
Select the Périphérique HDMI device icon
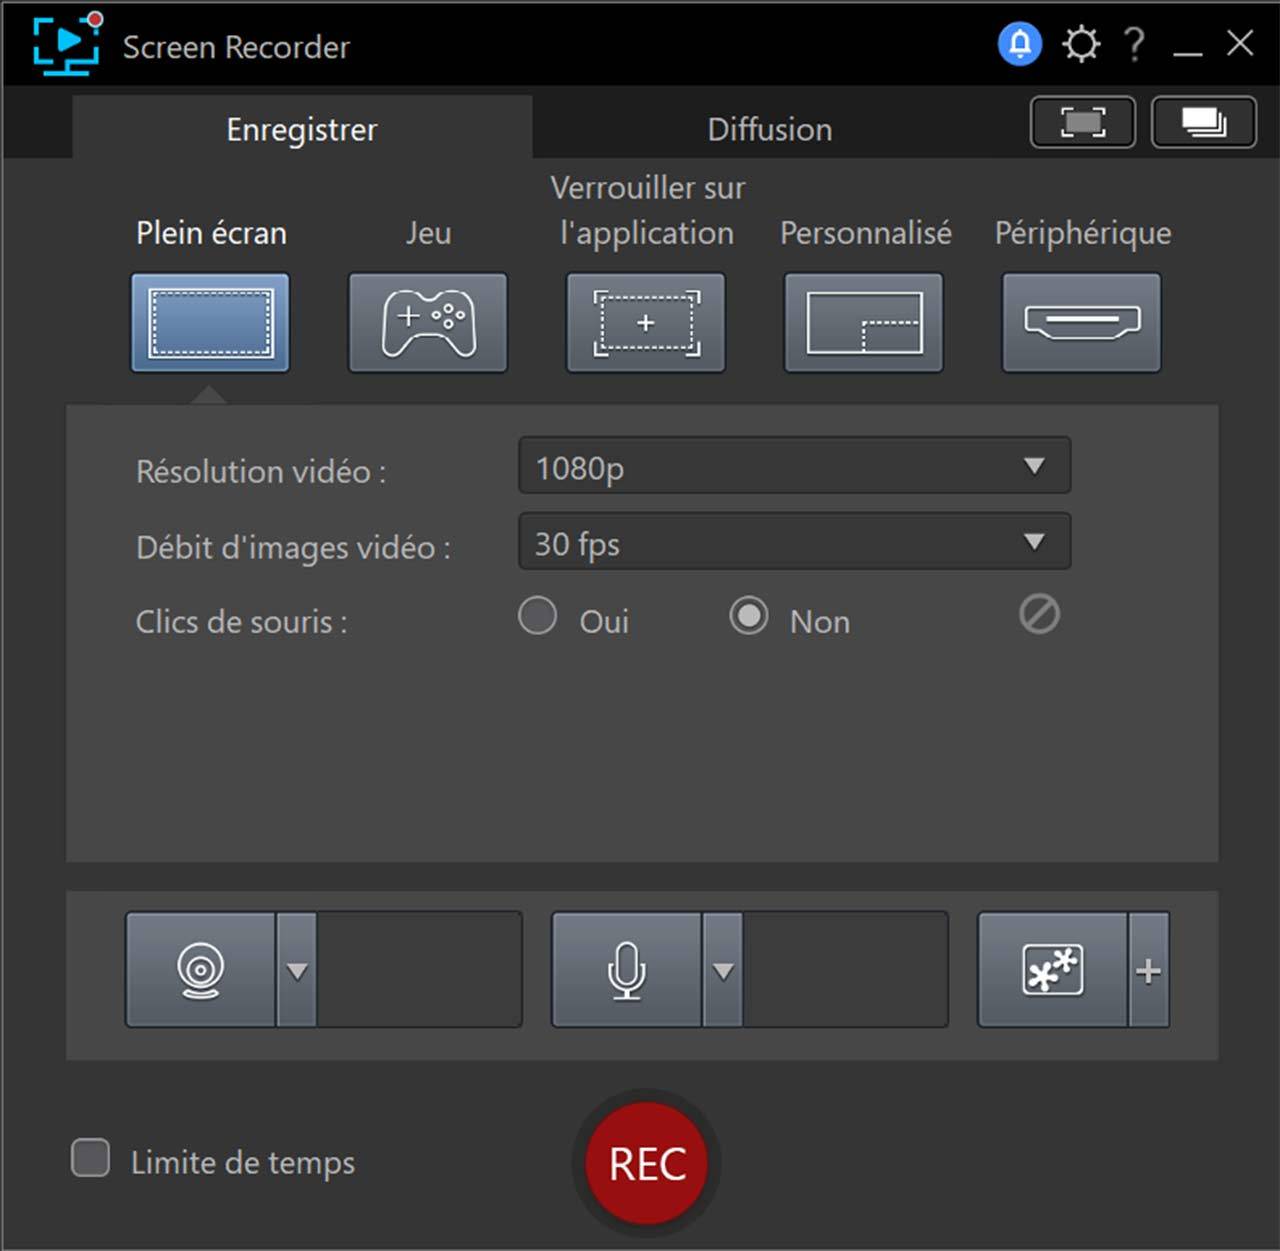[1081, 323]
